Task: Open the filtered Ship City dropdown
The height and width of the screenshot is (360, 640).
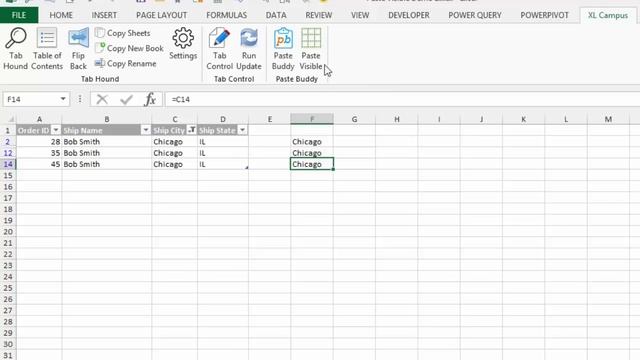Action: click(191, 130)
